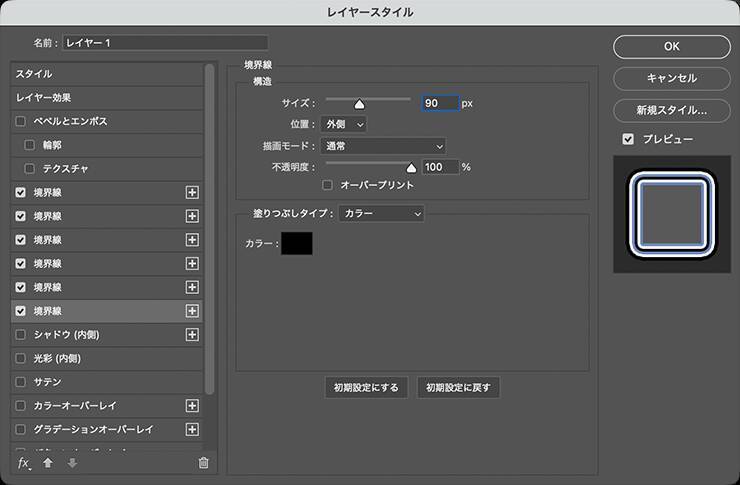Image resolution: width=740 pixels, height=485 pixels.
Task: Click plus icon beside グラデーションオーバーレイ
Action: point(192,429)
